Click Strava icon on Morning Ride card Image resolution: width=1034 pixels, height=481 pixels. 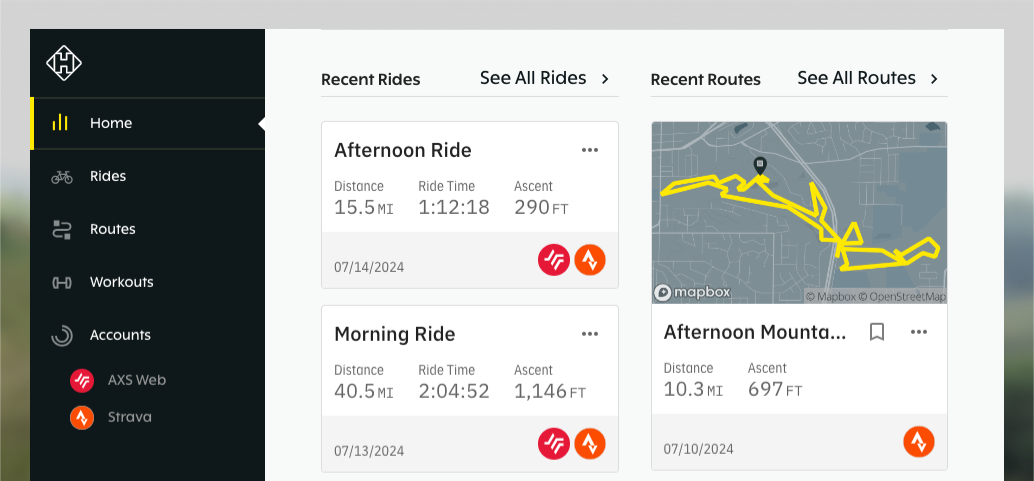(x=590, y=443)
